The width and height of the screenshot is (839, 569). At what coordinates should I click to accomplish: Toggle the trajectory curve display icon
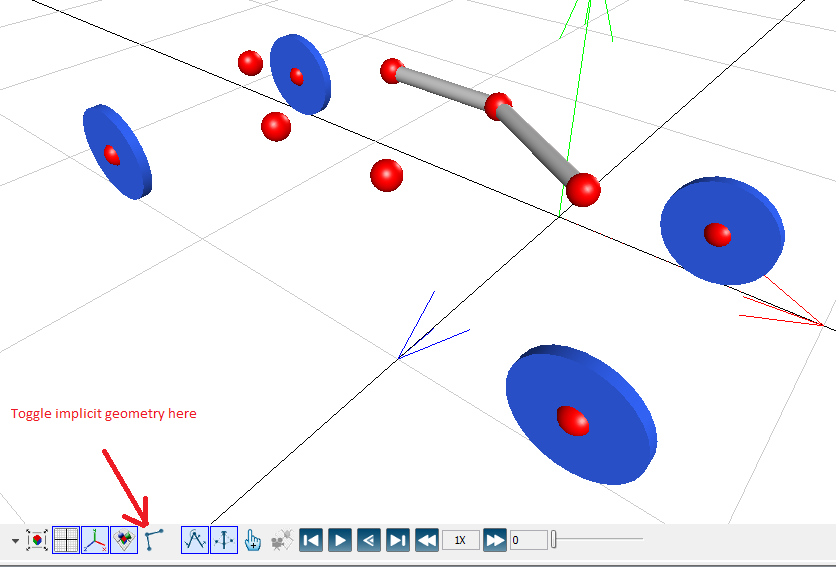click(195, 541)
